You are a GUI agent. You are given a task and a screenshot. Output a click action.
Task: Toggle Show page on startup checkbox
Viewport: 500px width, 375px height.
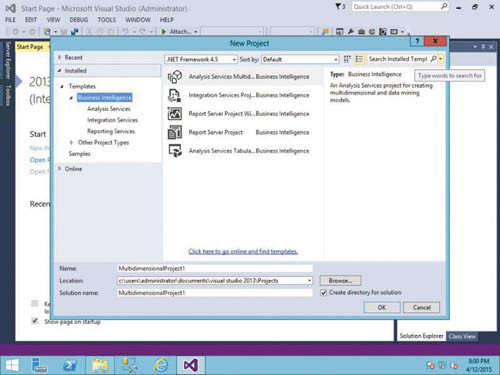click(34, 321)
